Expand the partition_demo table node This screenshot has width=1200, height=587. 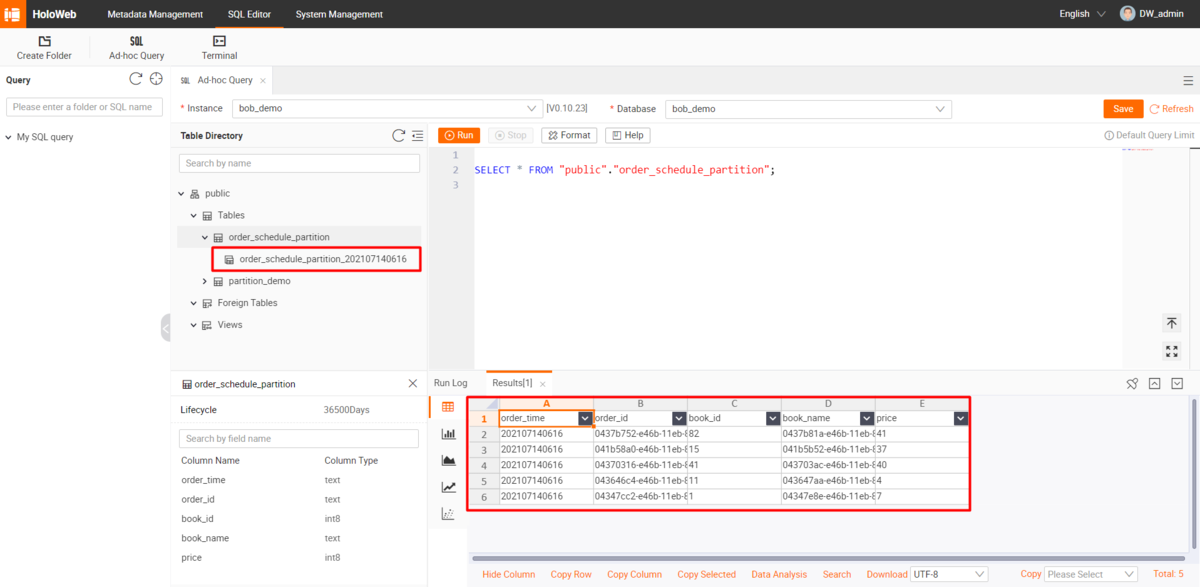coord(205,281)
